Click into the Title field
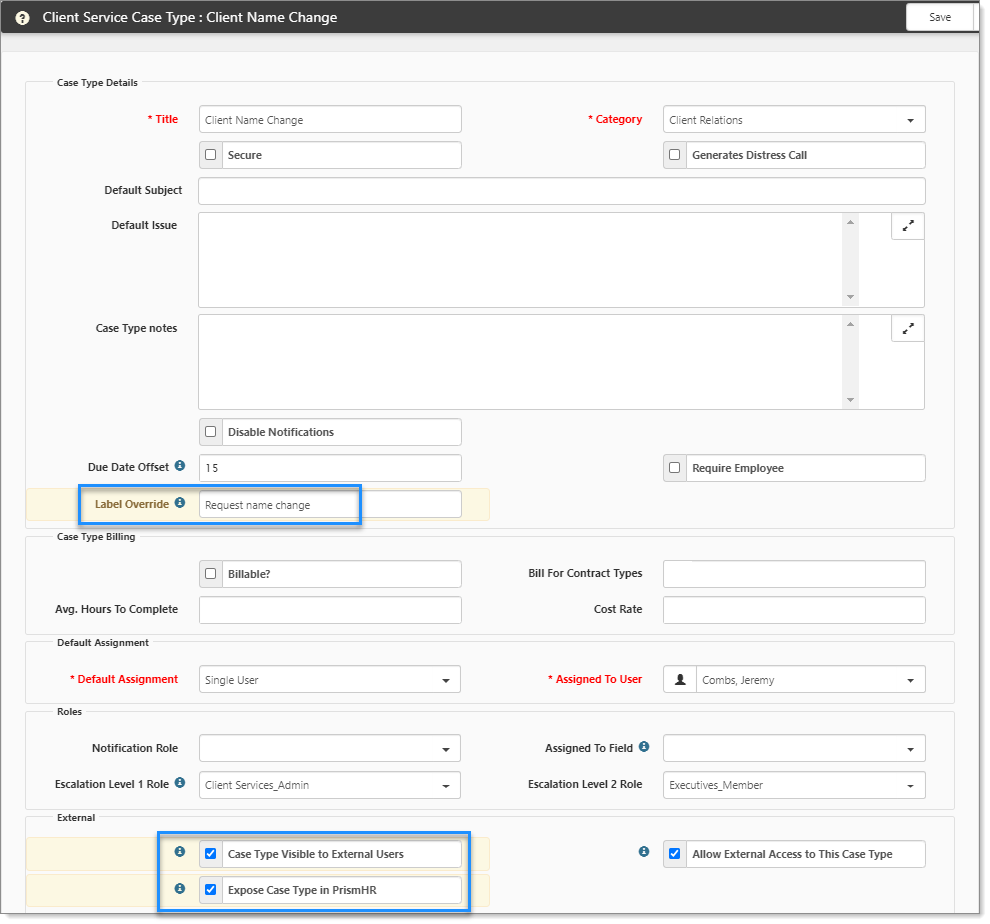990x924 pixels. click(330, 119)
